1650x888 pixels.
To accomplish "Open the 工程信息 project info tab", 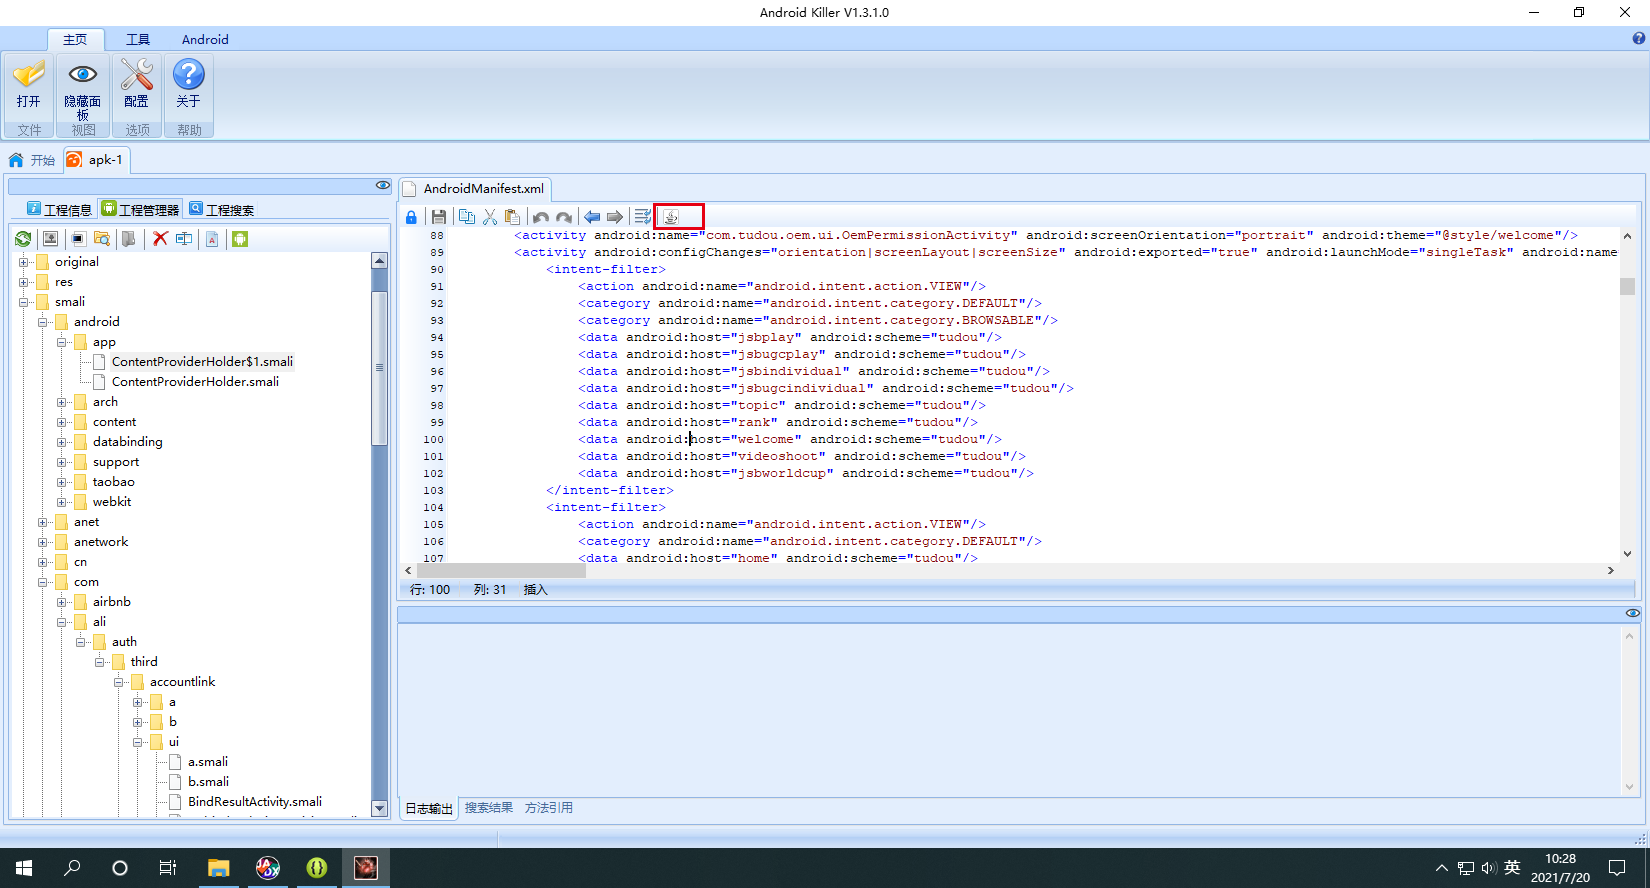I will 59,209.
